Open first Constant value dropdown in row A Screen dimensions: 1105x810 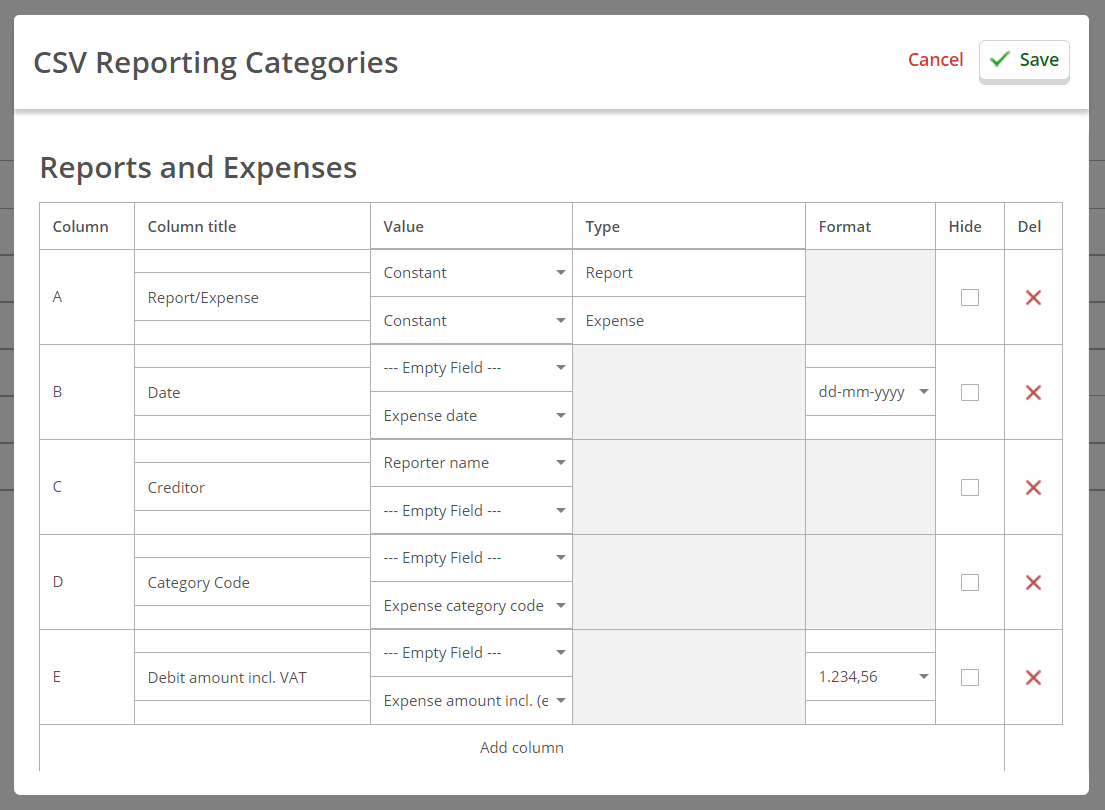point(471,273)
